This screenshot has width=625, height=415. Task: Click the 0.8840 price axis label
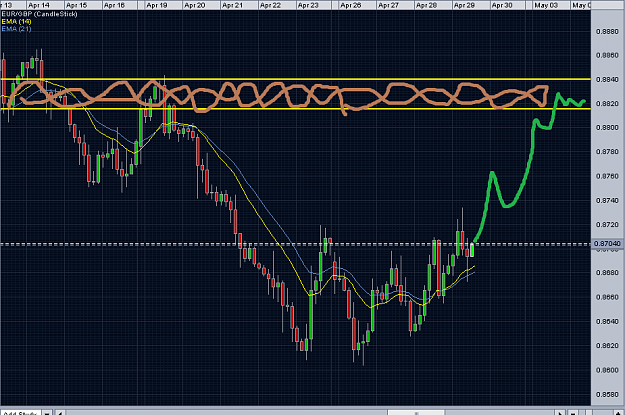click(607, 80)
